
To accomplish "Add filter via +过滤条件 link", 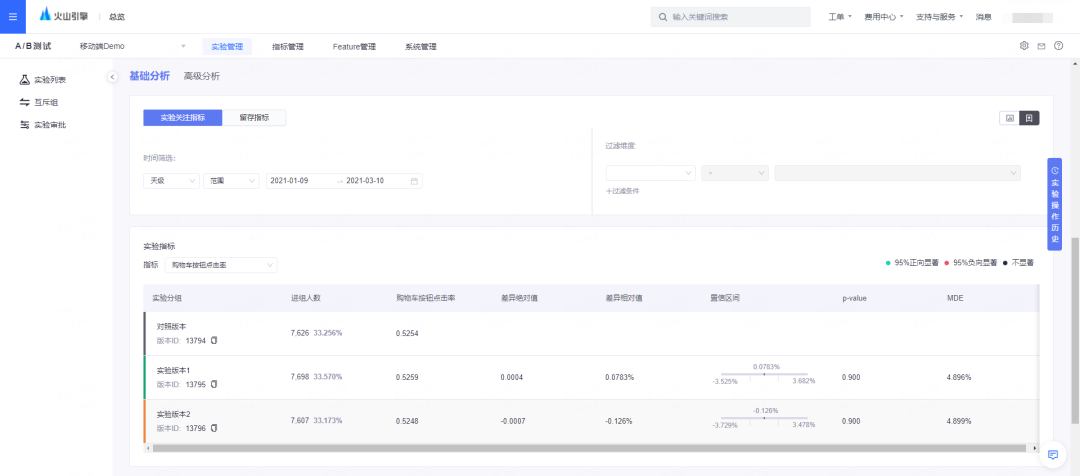I will (623, 191).
